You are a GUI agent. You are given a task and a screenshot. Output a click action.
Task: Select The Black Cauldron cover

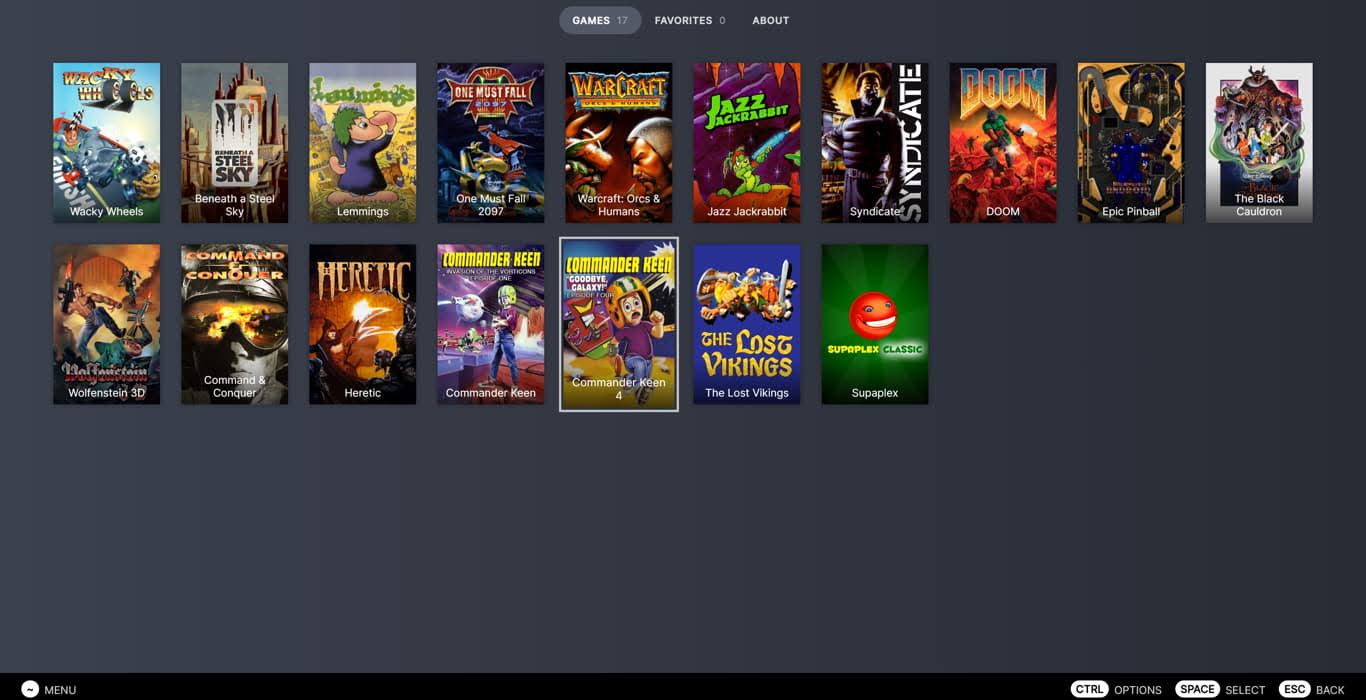(1258, 142)
